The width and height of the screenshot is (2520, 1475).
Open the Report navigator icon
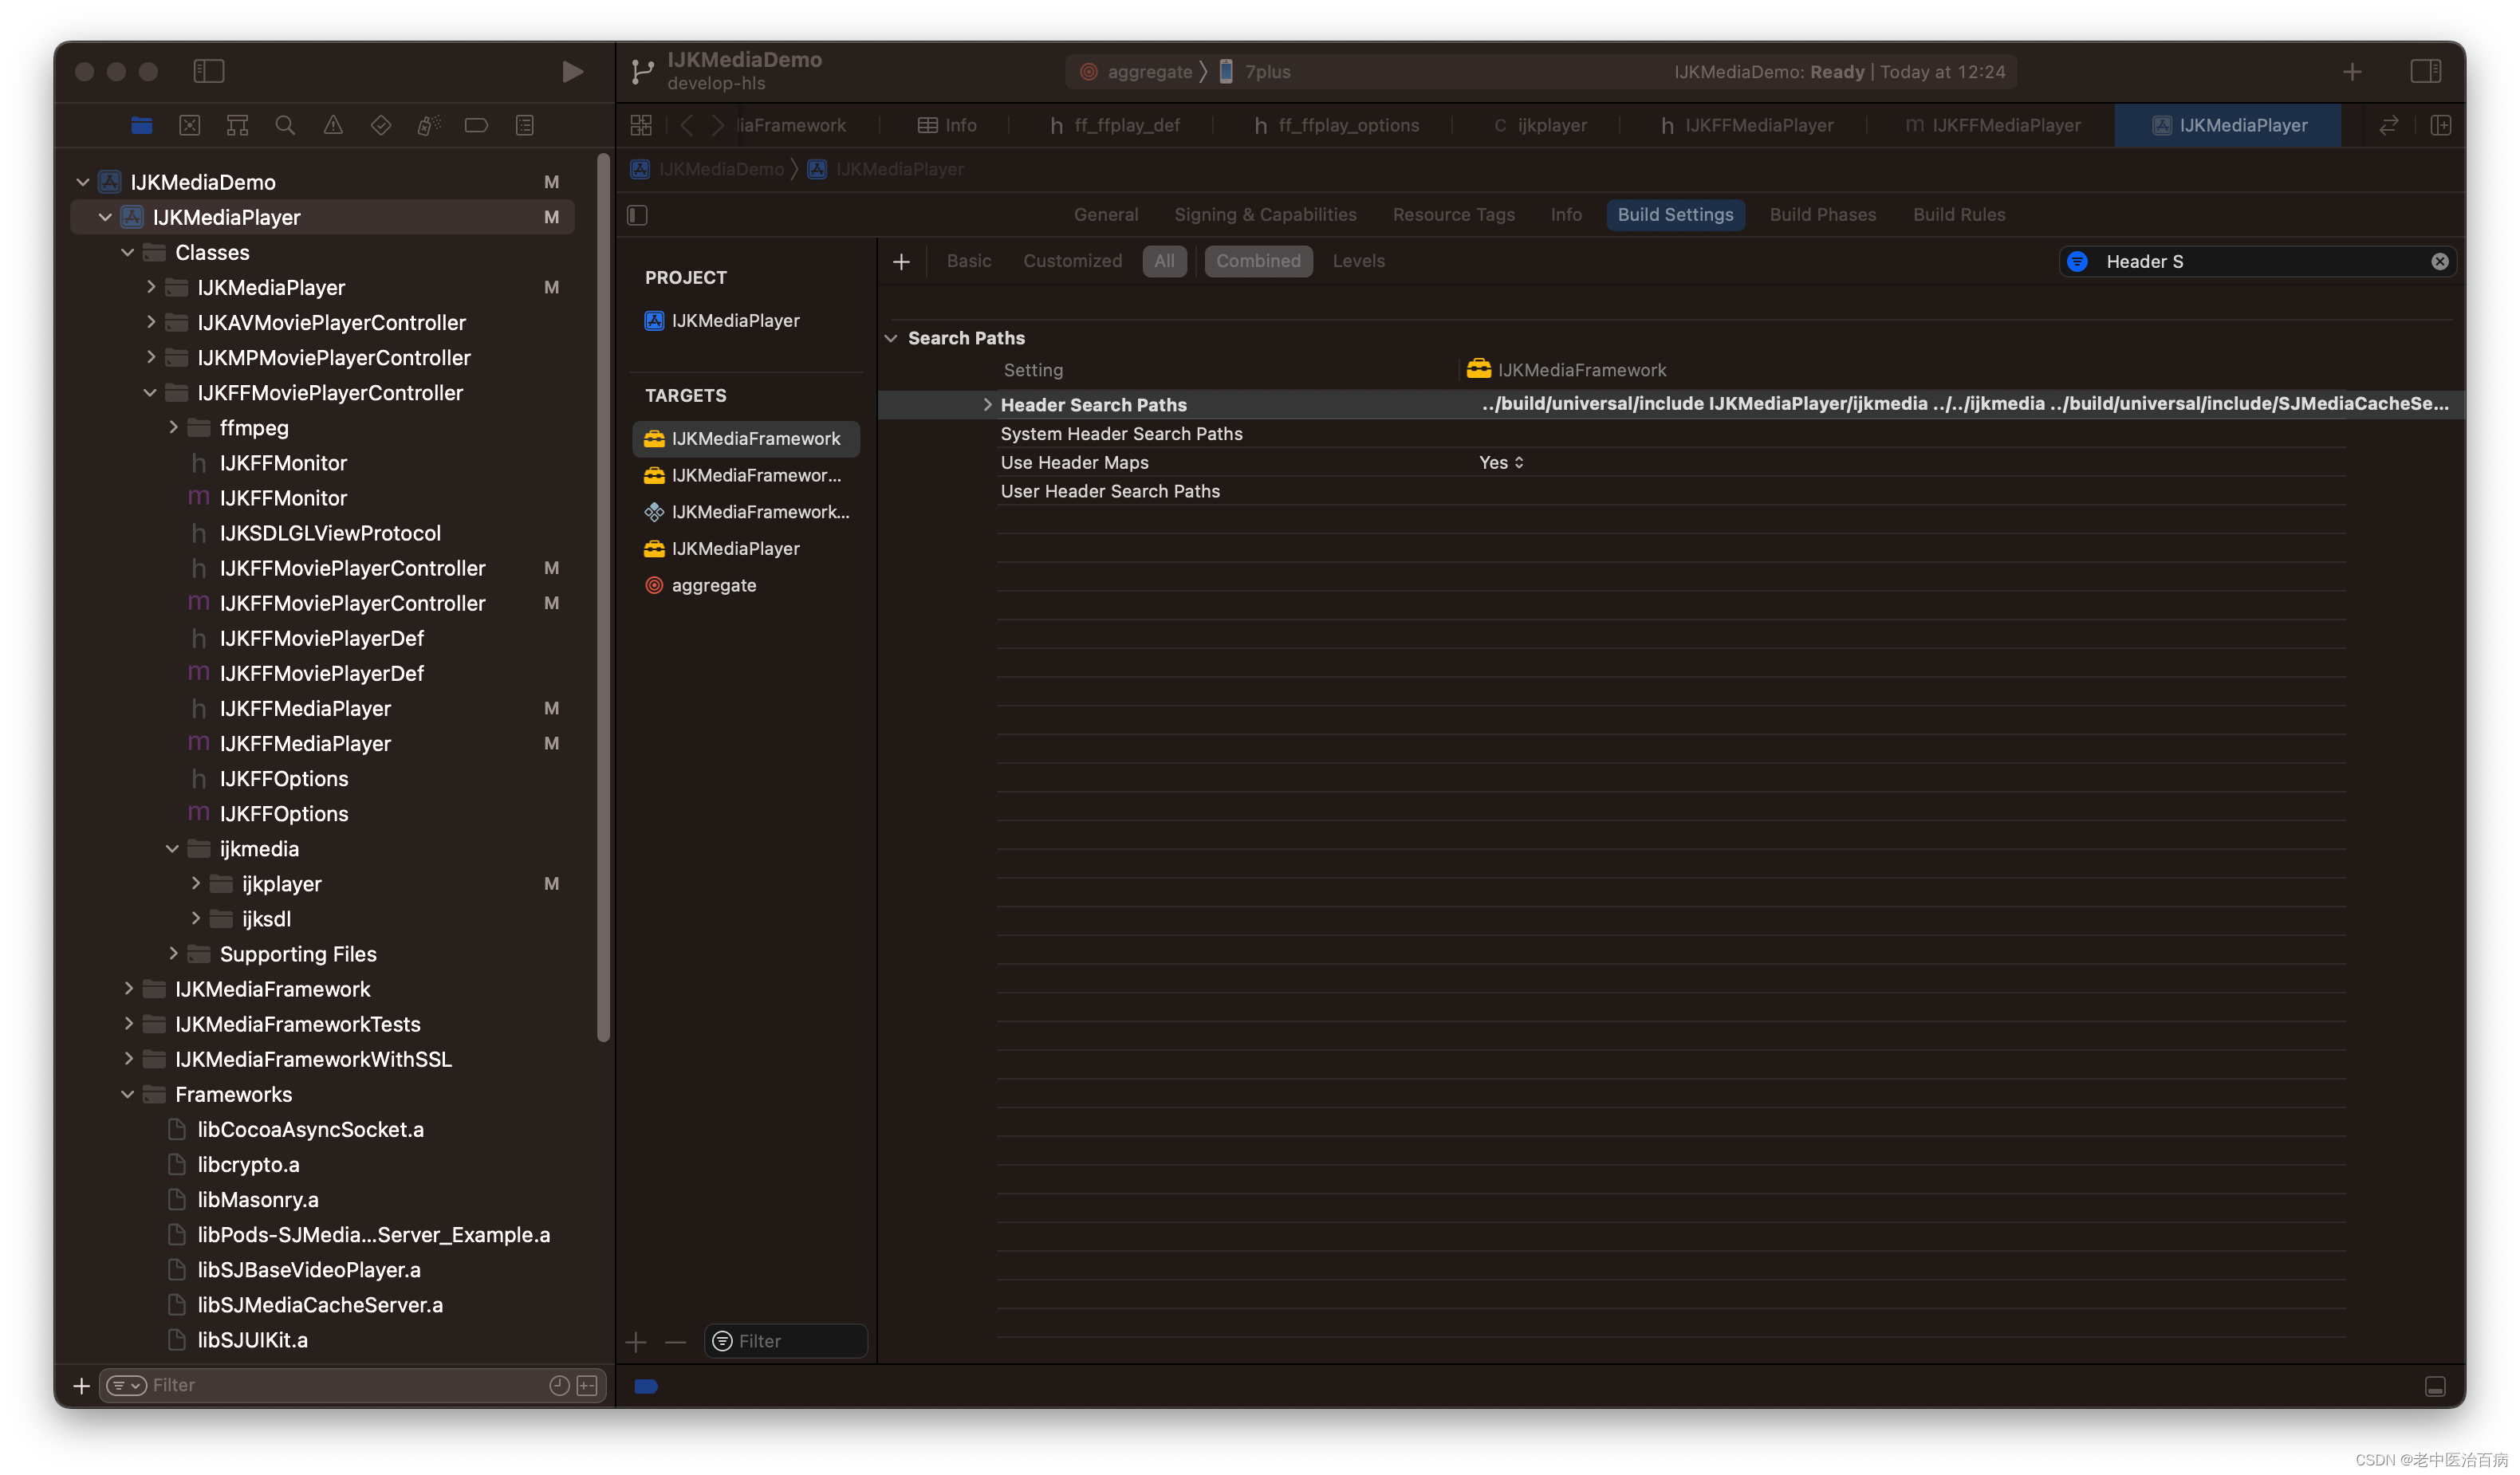(524, 125)
